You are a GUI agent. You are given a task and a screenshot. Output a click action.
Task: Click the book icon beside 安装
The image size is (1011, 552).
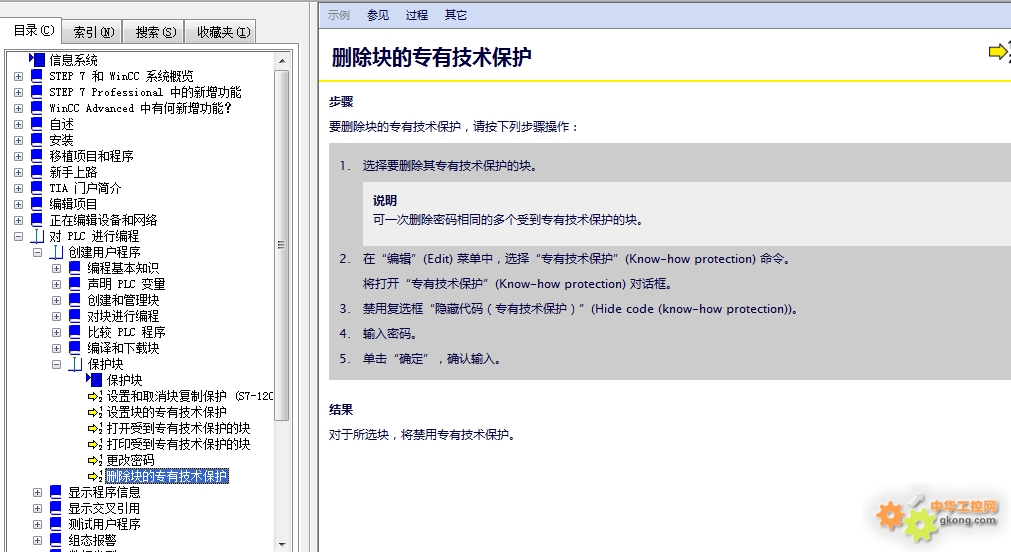(37, 140)
